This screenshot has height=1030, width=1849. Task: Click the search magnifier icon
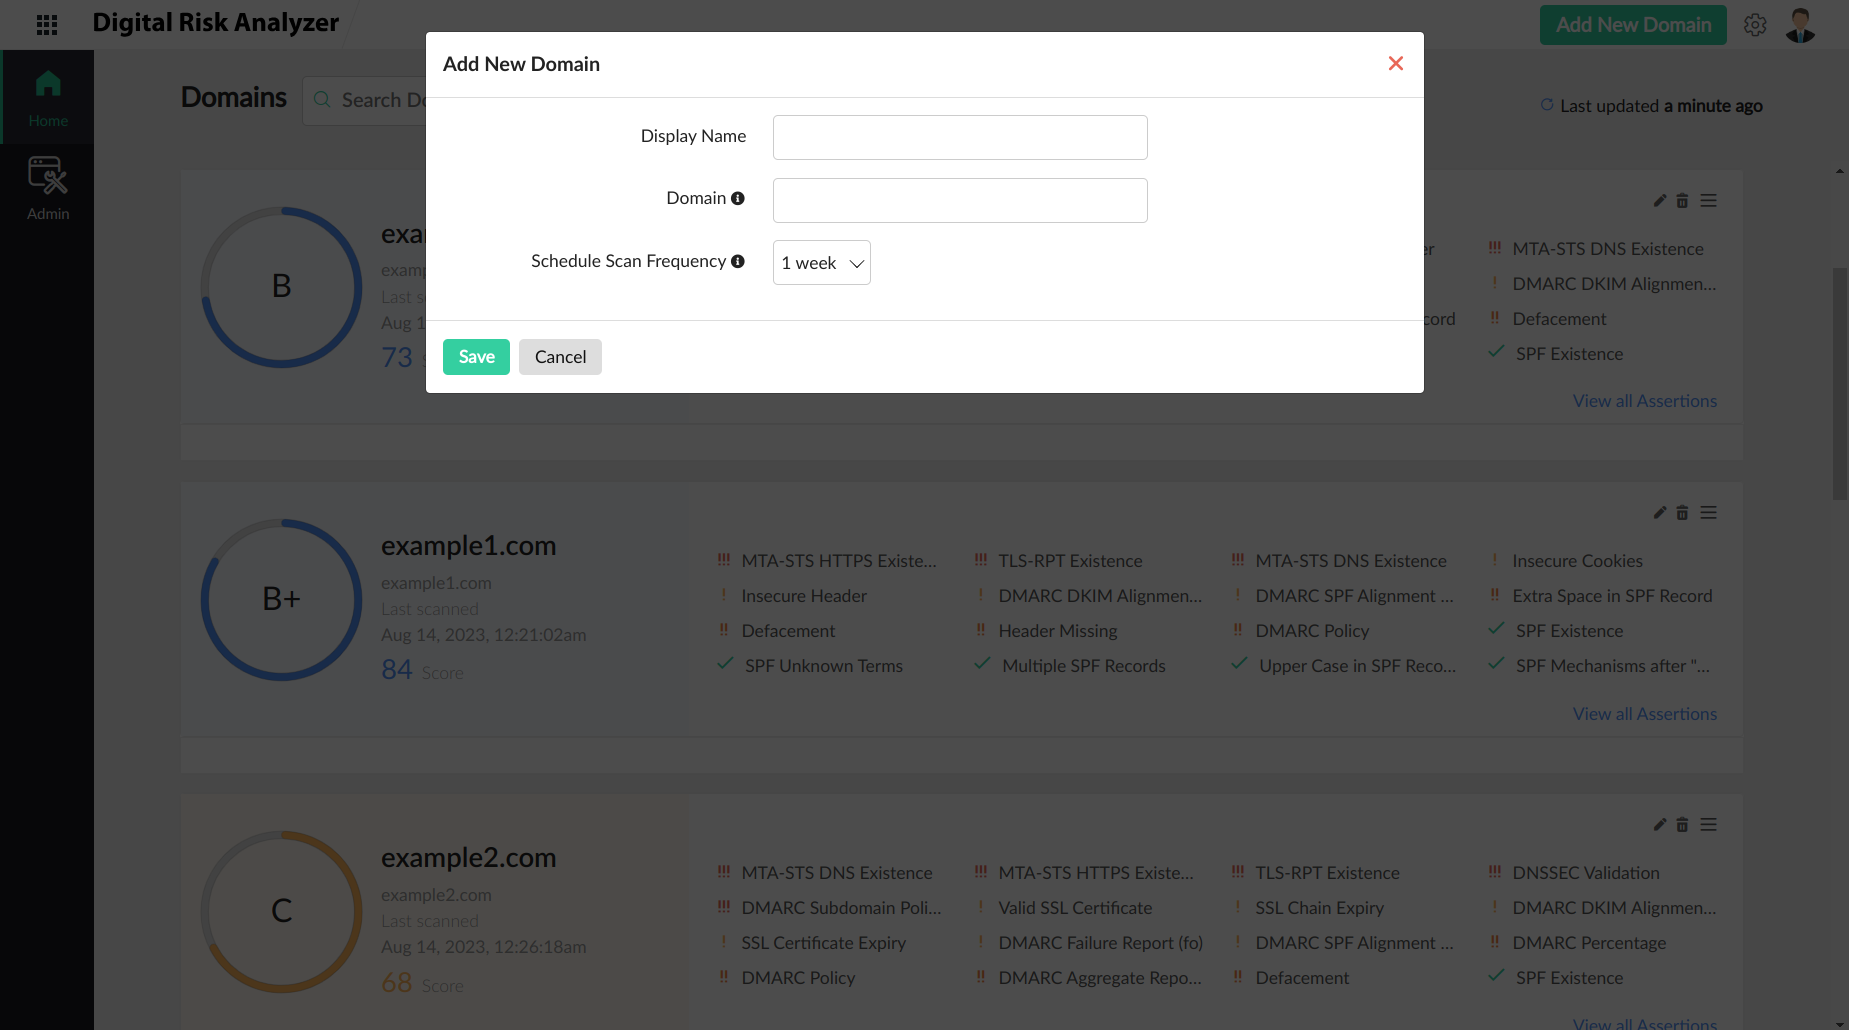[322, 100]
